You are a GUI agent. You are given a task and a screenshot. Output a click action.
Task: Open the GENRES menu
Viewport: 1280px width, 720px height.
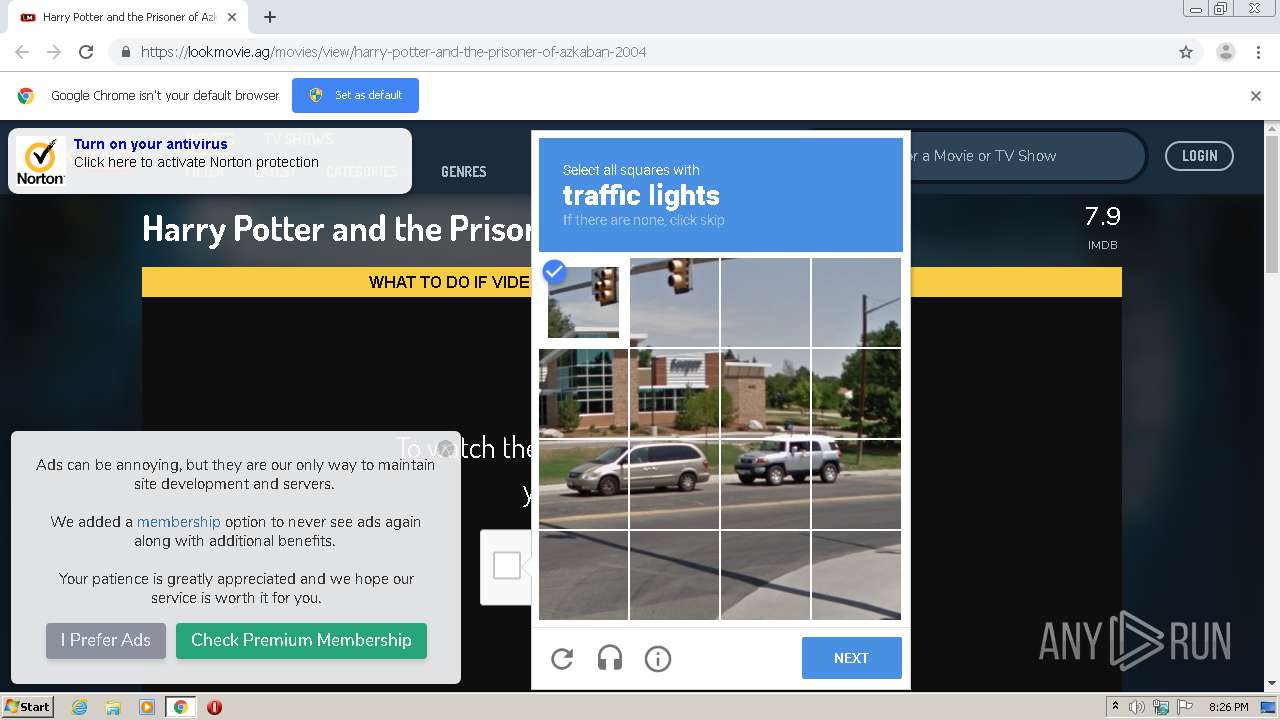tap(464, 172)
